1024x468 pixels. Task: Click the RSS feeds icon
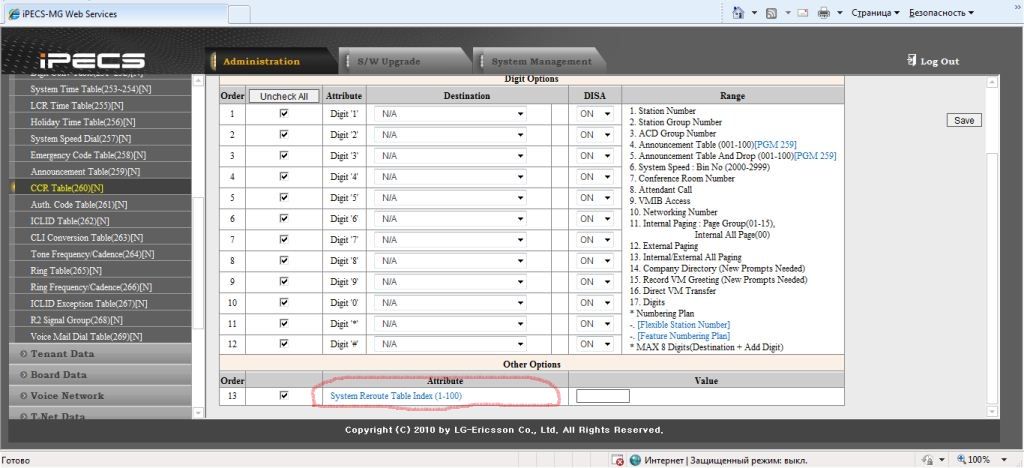point(773,13)
